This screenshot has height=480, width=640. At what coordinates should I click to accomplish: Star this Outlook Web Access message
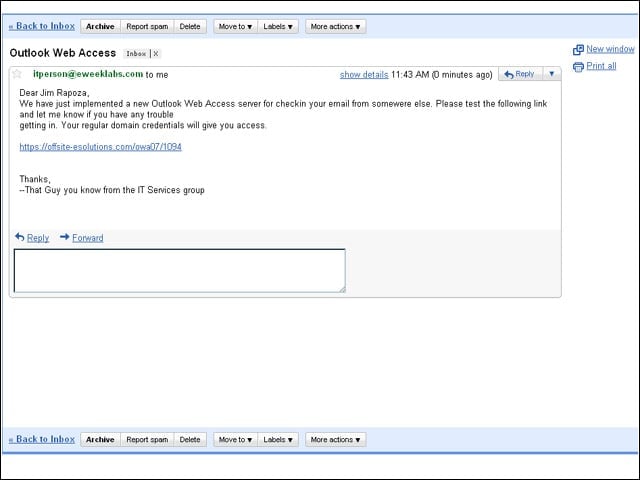pyautogui.click(x=17, y=74)
